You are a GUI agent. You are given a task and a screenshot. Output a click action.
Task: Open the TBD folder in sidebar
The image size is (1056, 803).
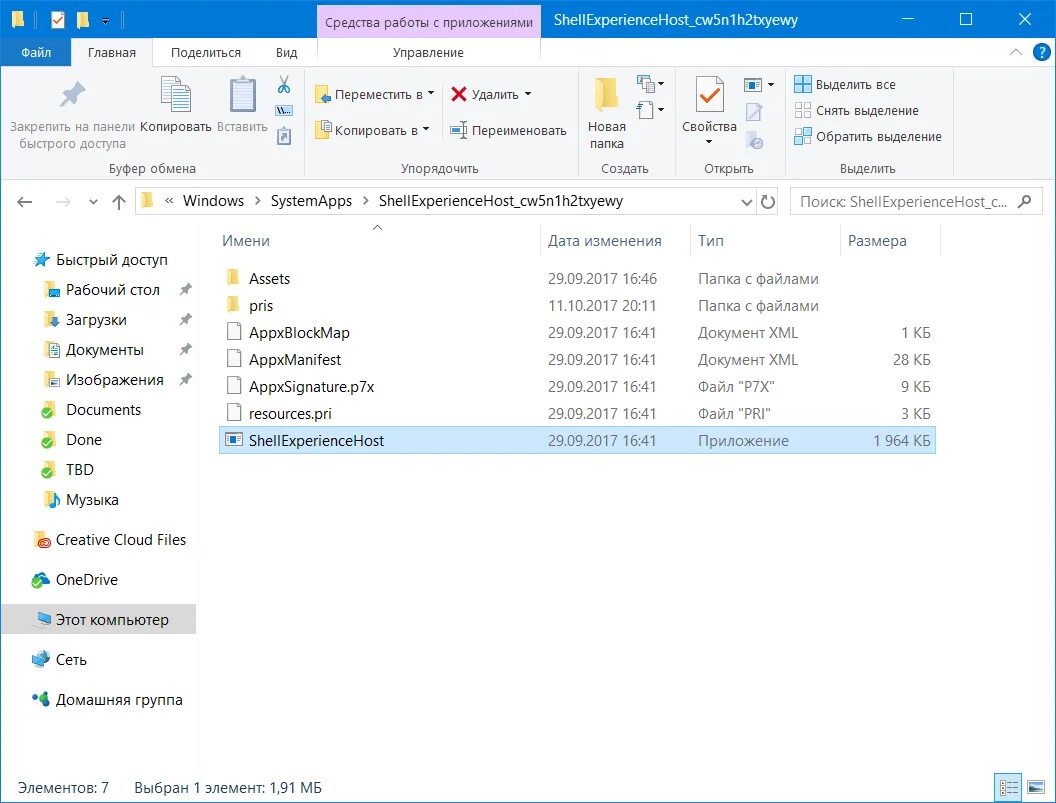click(x=68, y=470)
